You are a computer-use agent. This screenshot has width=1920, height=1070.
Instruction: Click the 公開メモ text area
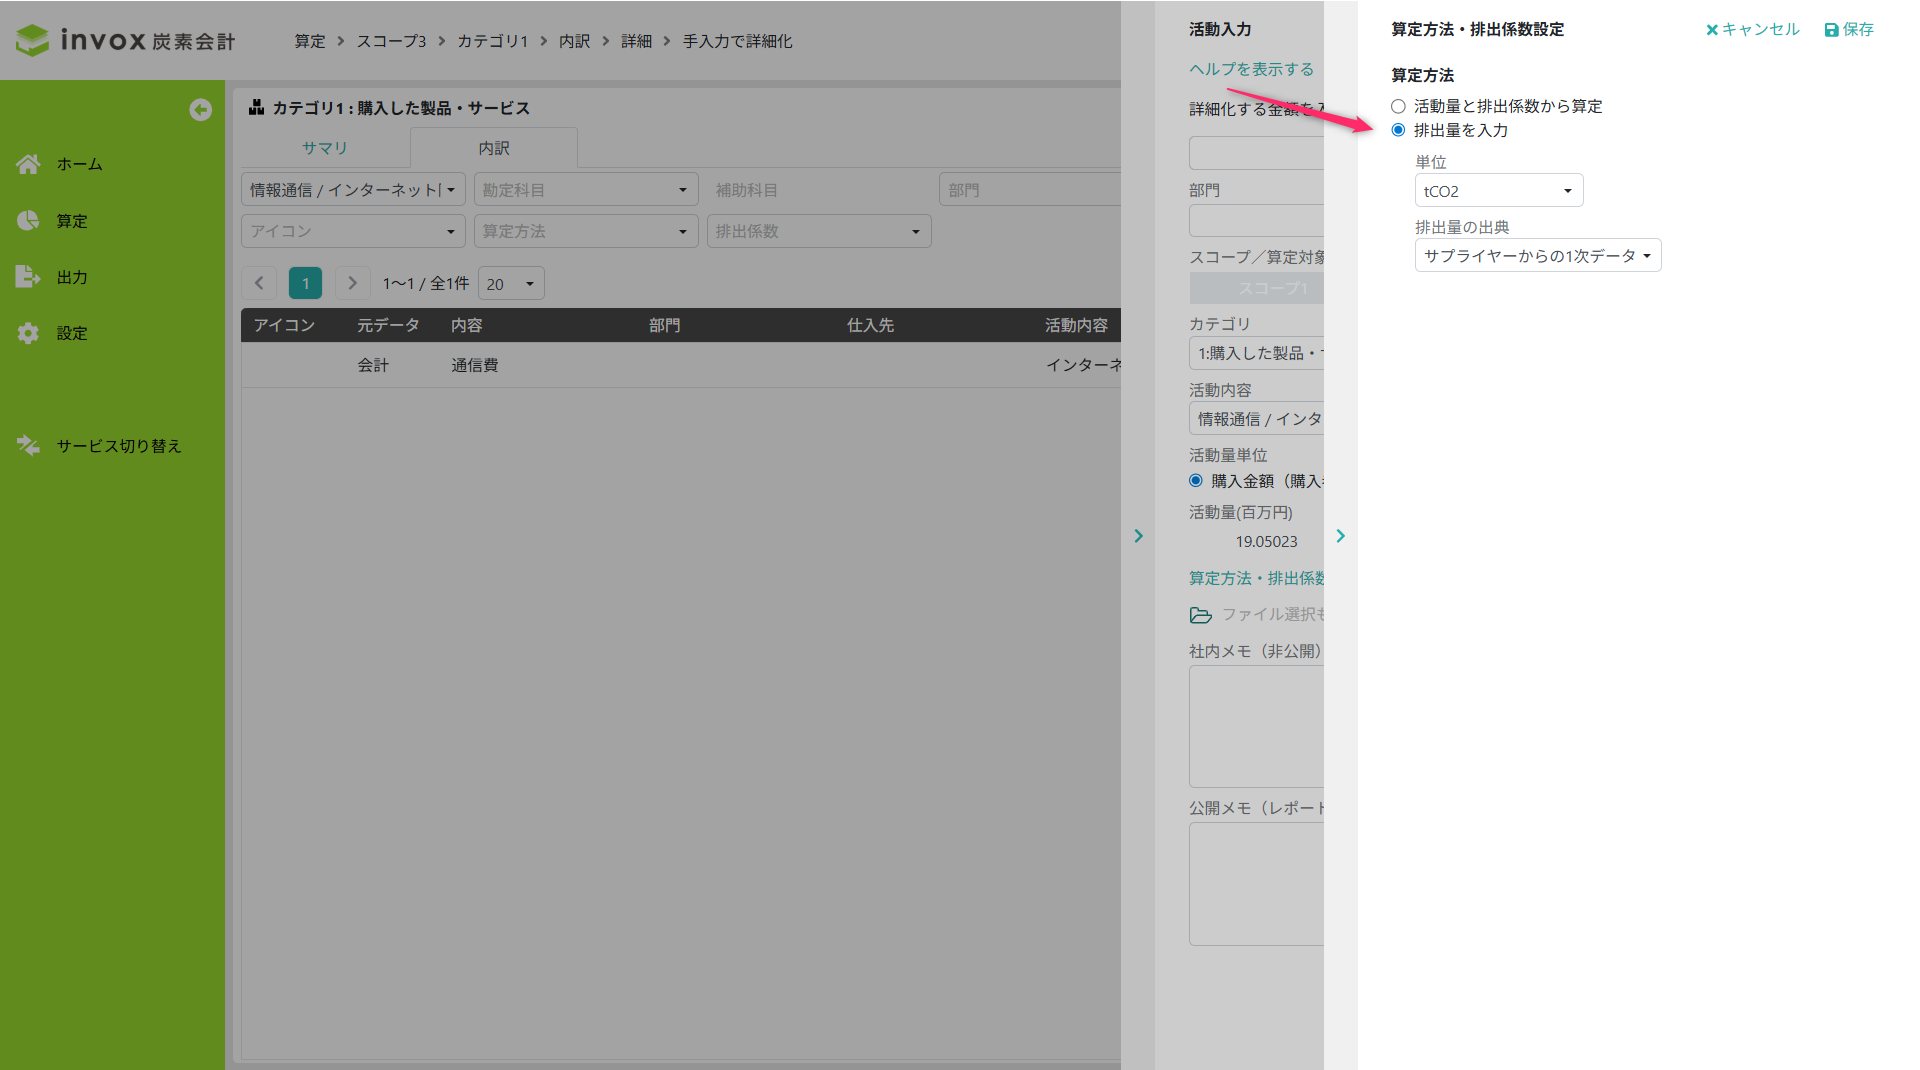click(1257, 884)
